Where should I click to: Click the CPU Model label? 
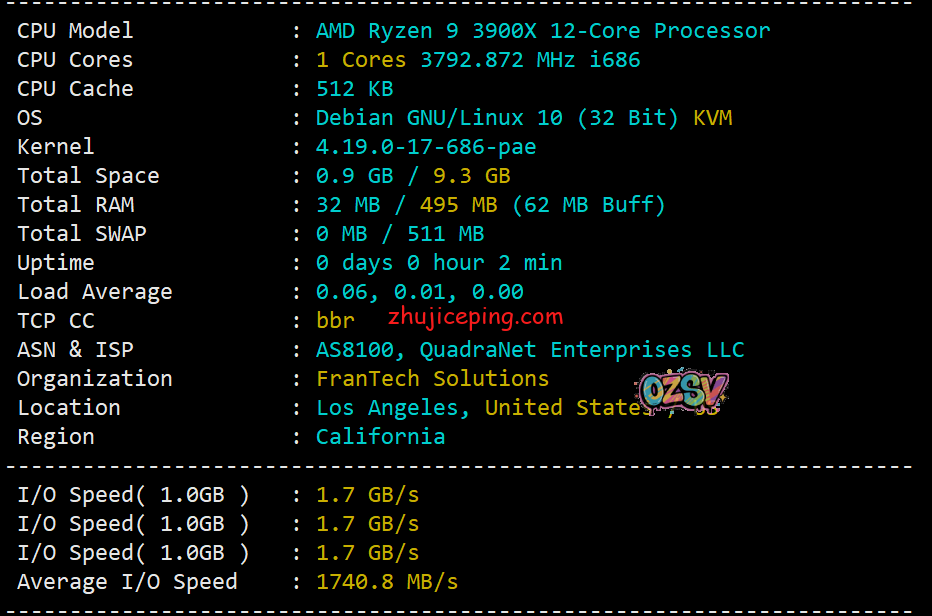pos(75,31)
